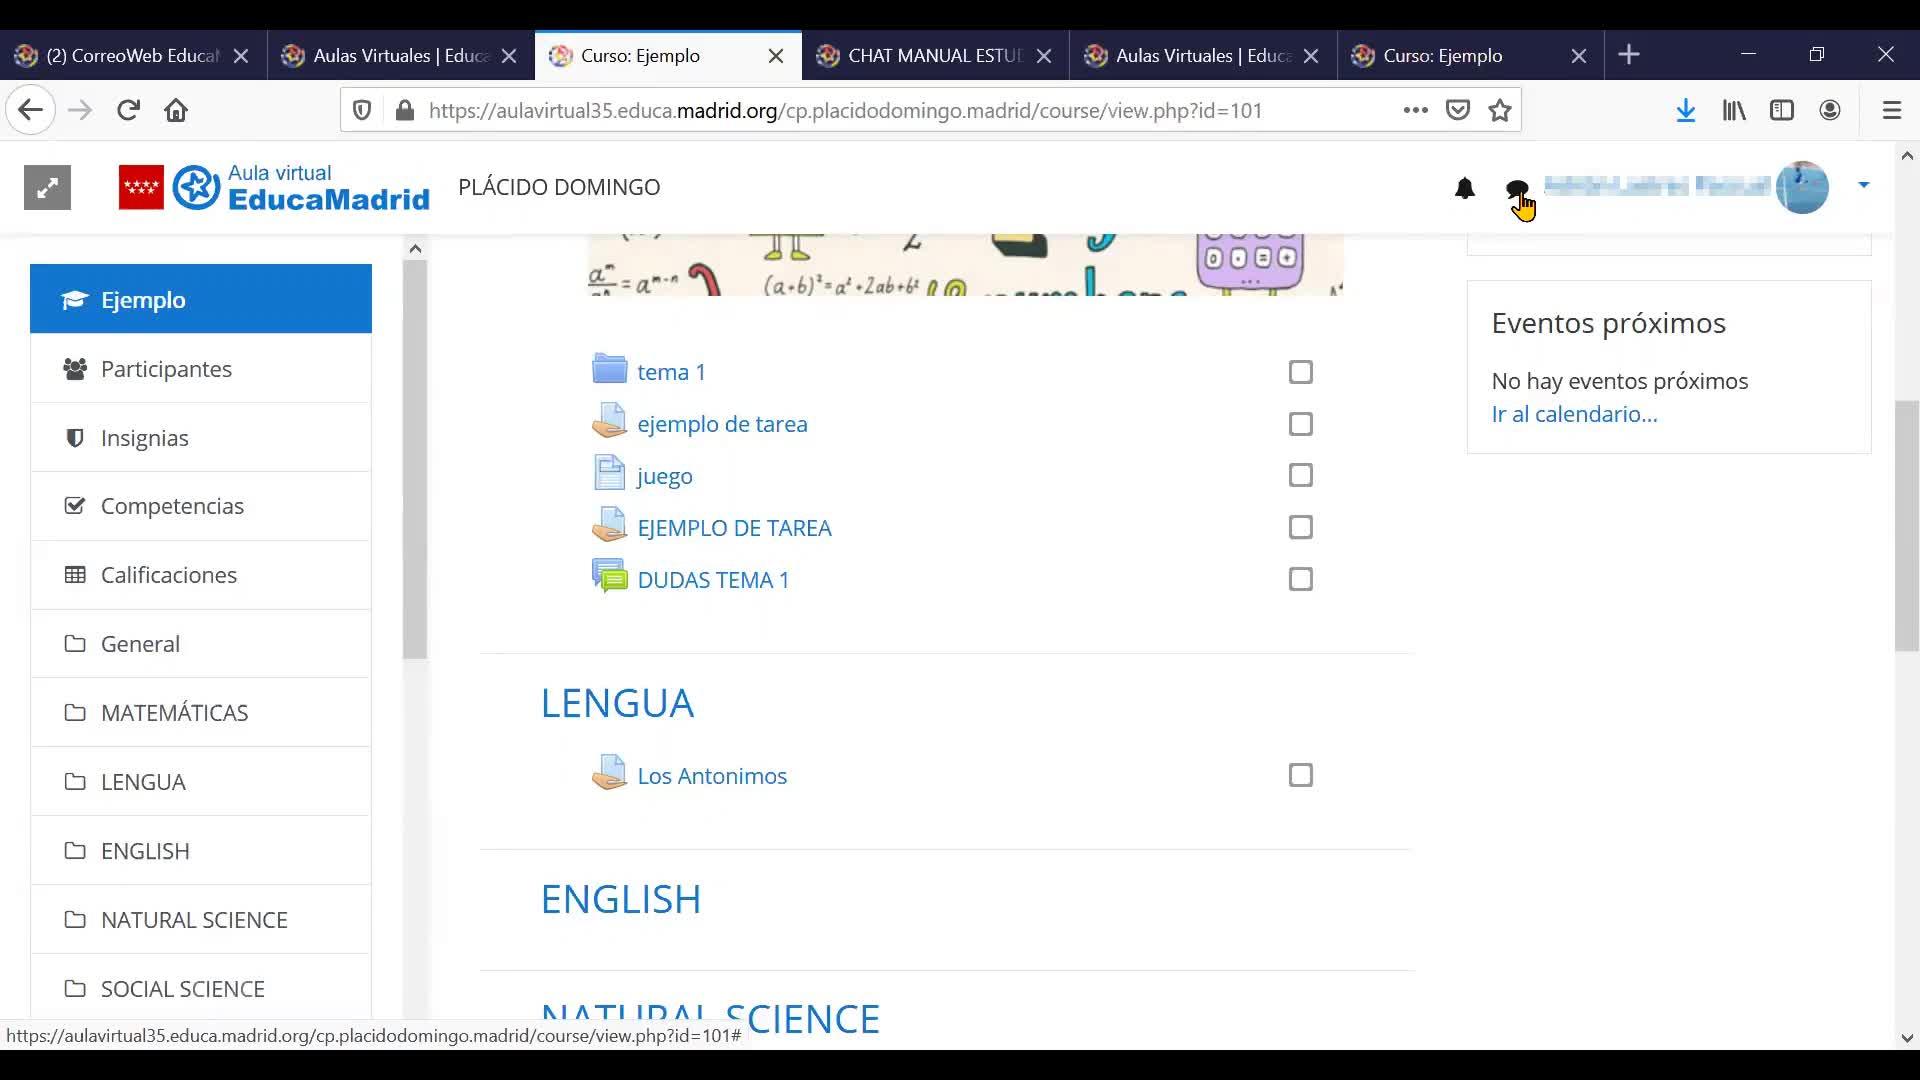This screenshot has height=1080, width=1920.
Task: Toggle the messaging chat bubble icon
Action: 1516,188
